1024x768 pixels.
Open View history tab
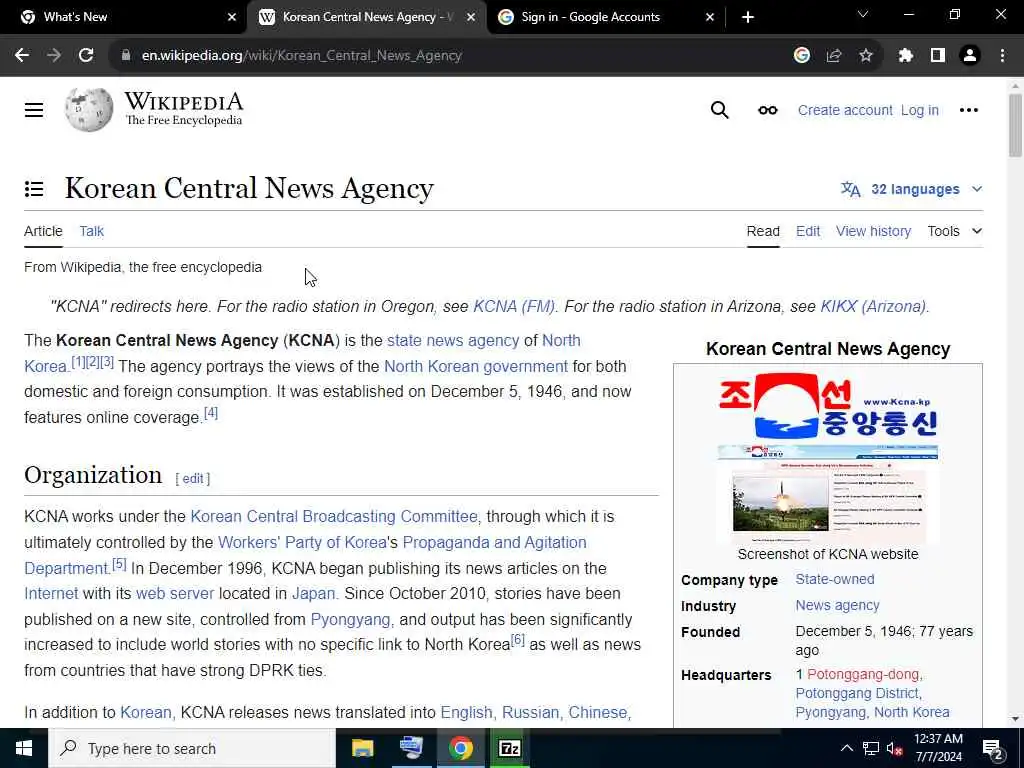click(873, 231)
